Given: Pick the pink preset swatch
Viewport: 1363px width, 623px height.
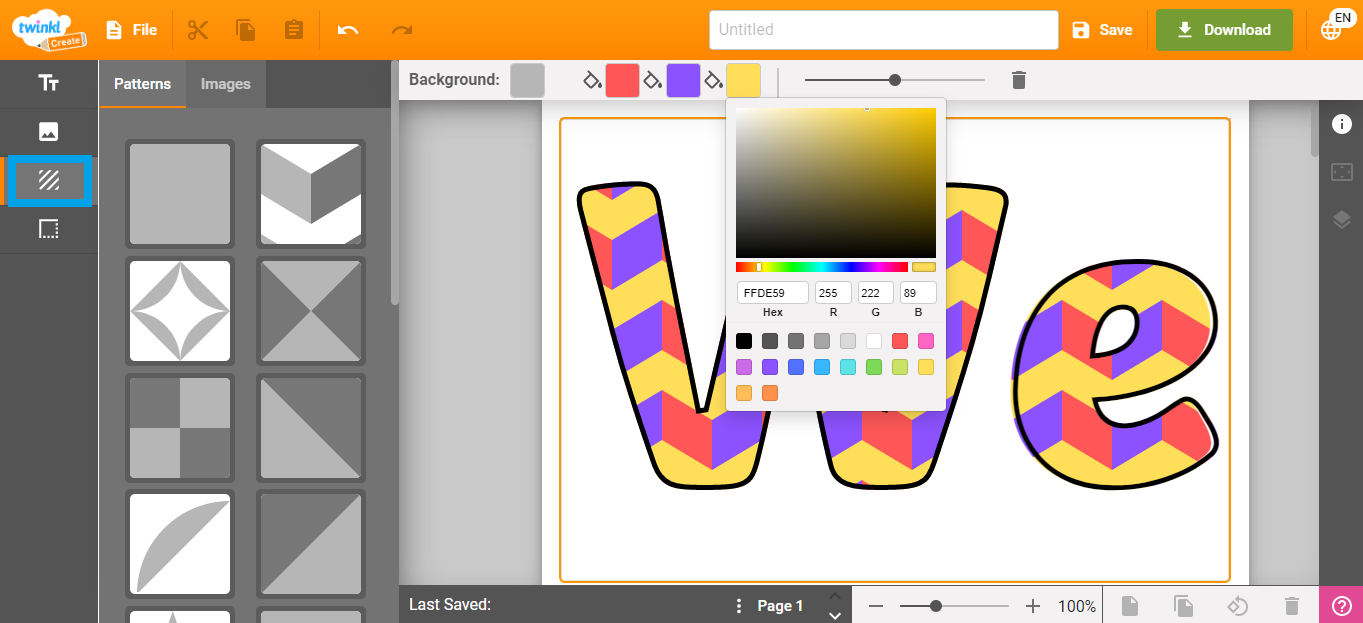Looking at the screenshot, I should coord(926,341).
